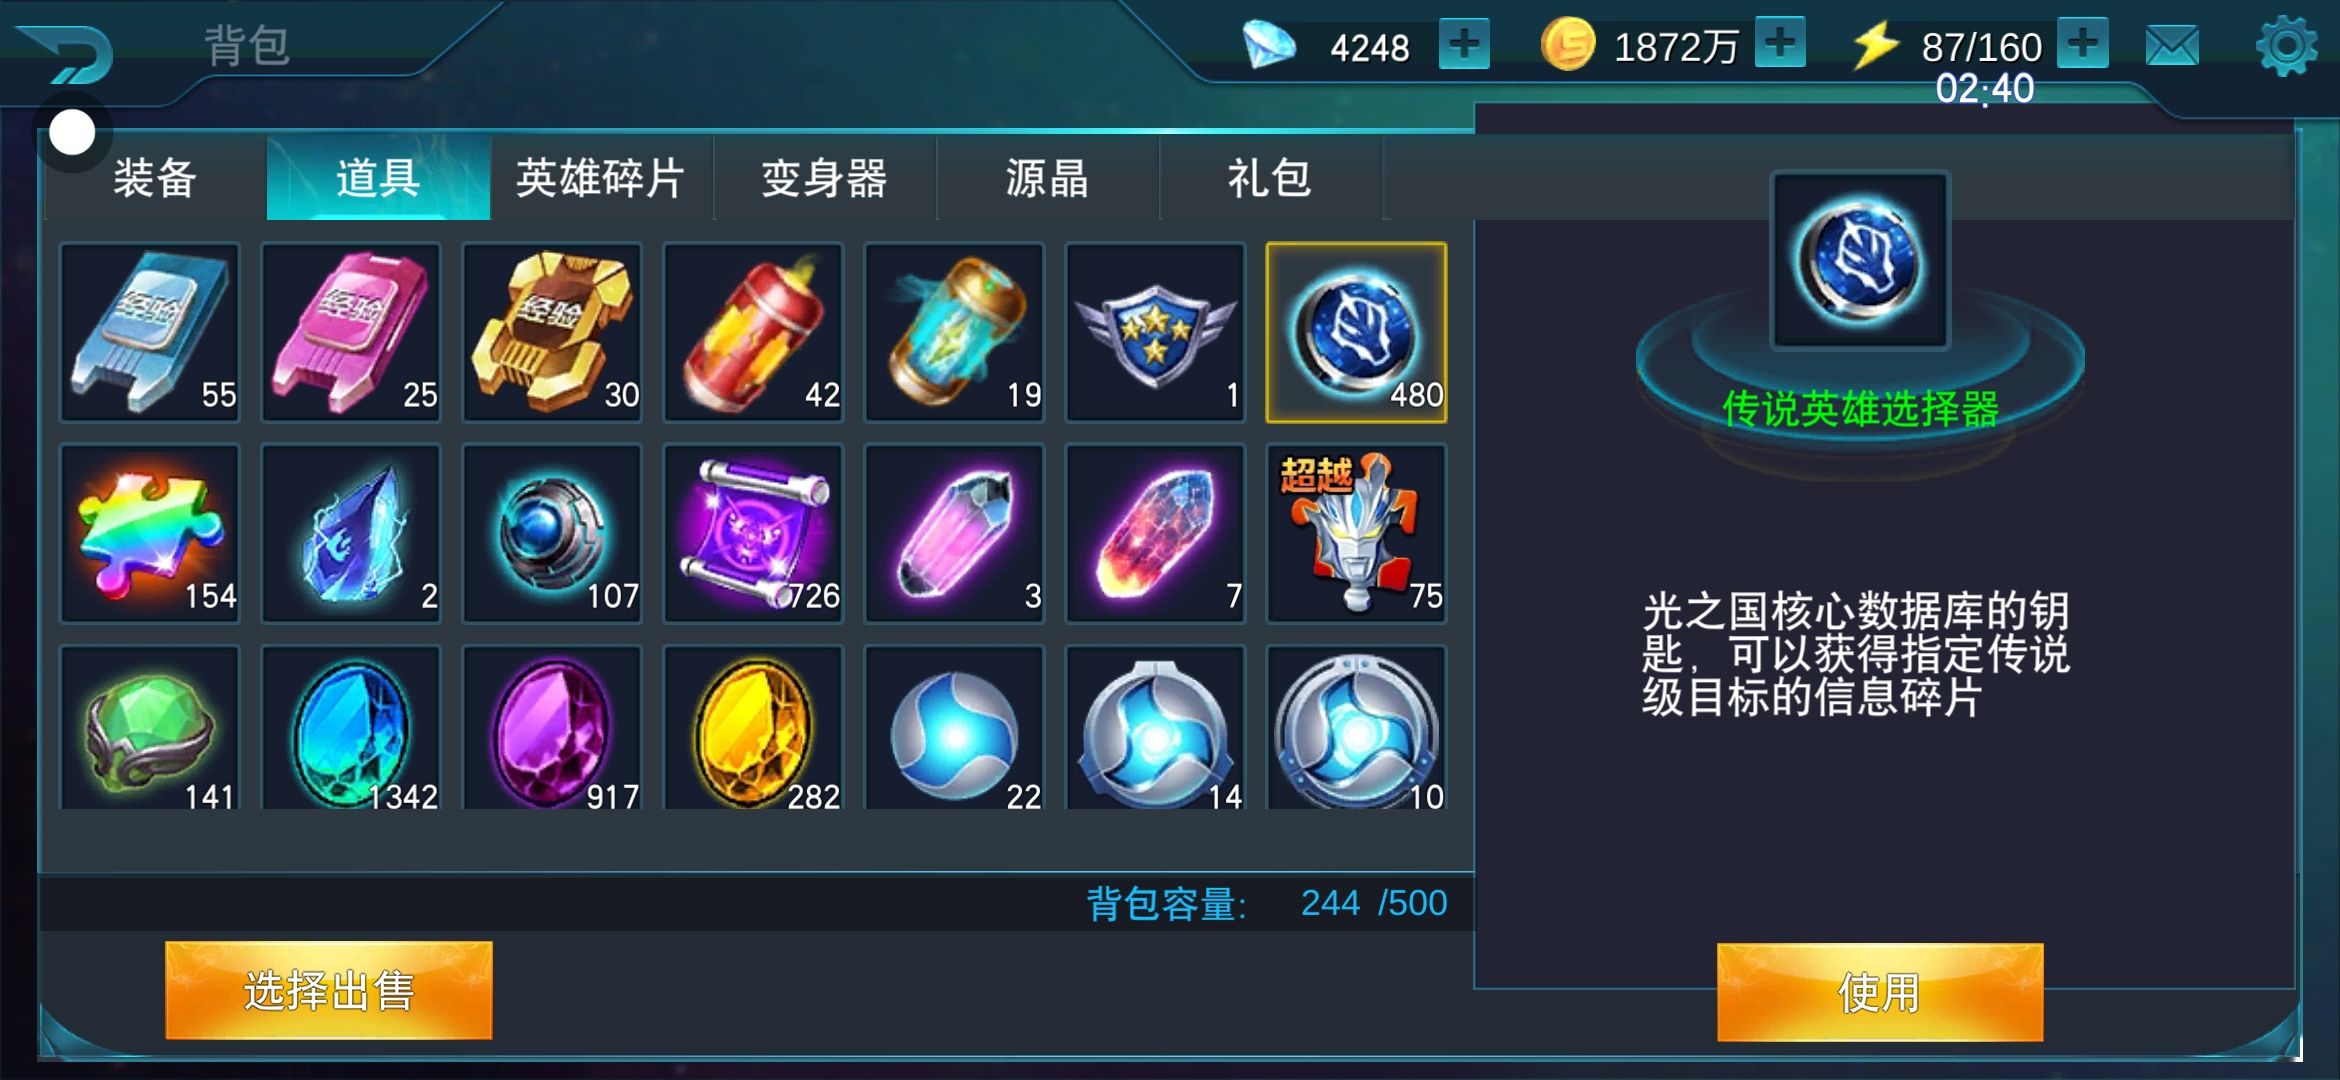Select the star shield badge item
Screen dimensions: 2340x1080
click(1155, 332)
